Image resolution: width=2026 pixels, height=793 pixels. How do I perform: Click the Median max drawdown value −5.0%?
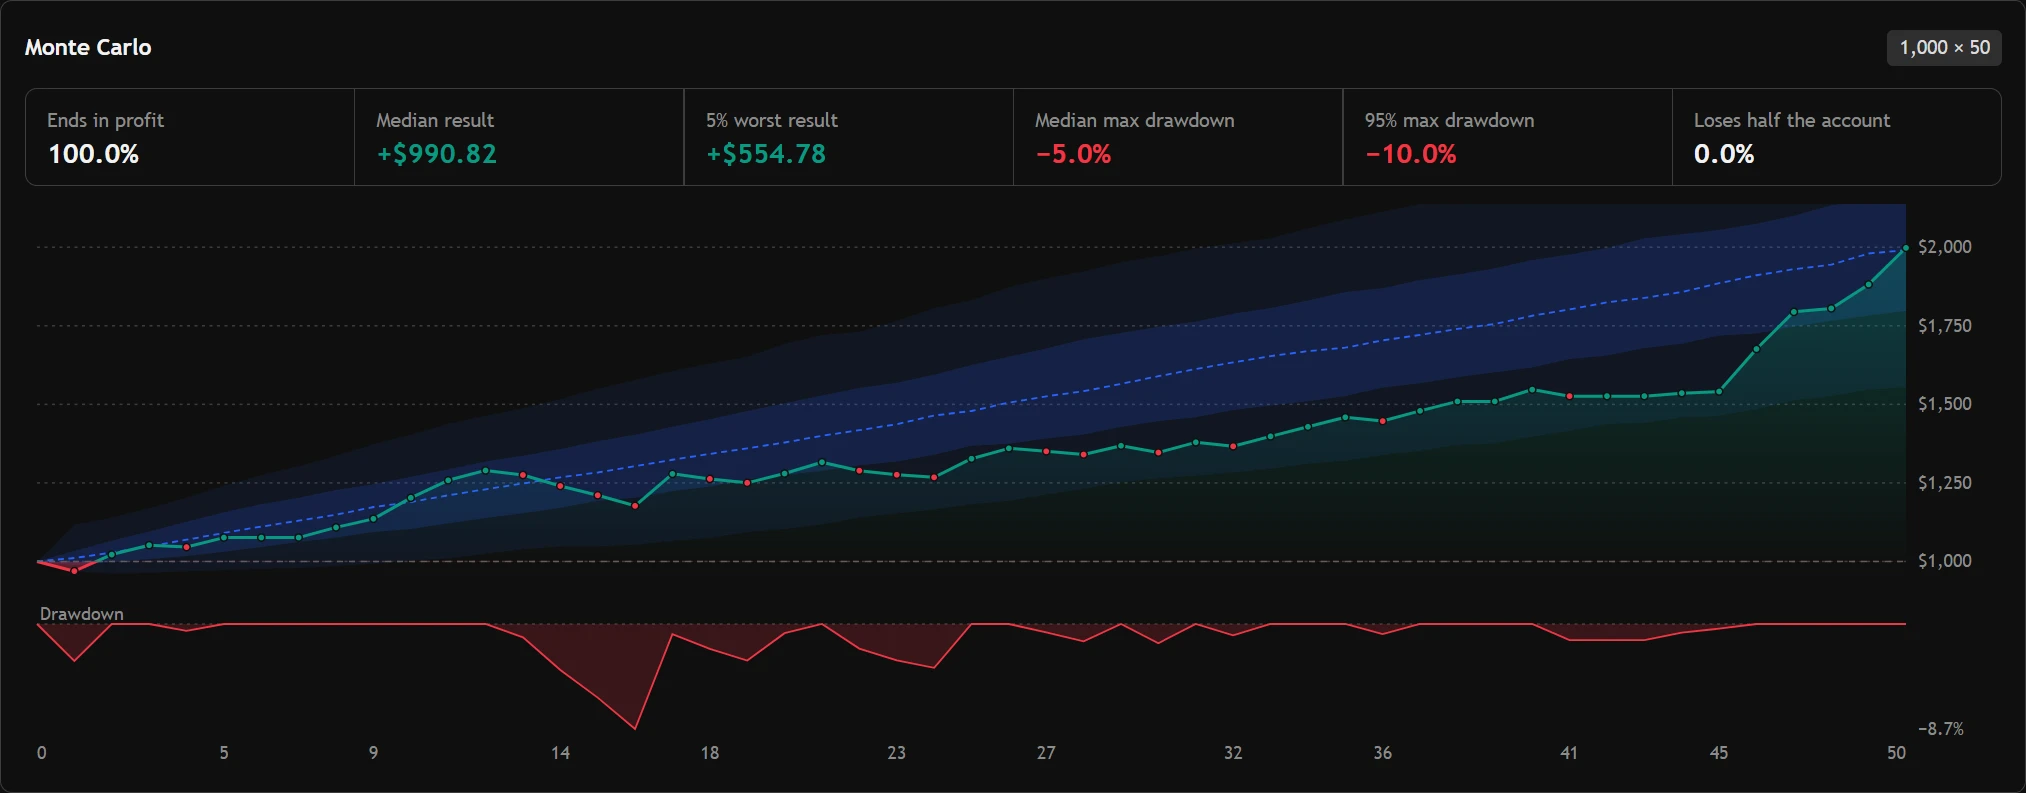coord(1073,154)
